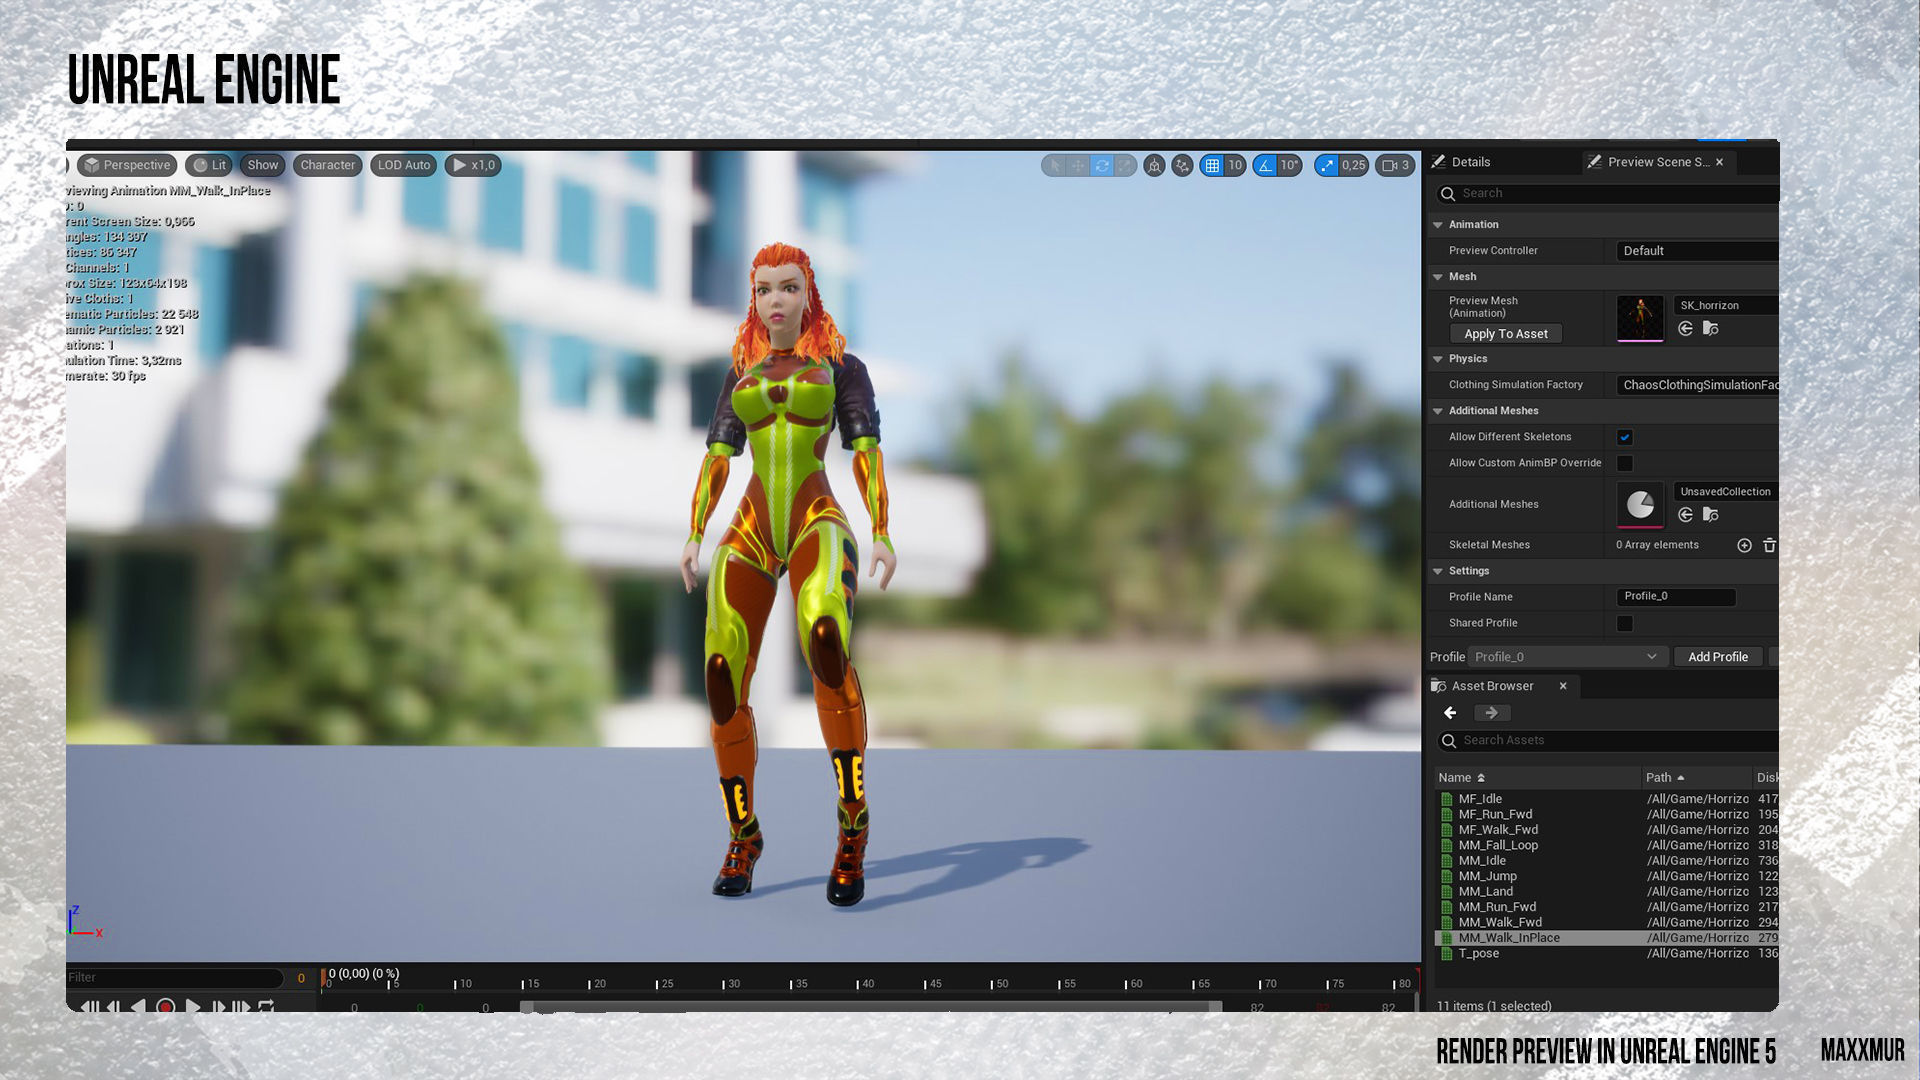Click the timeline view range bar
Screen dimensions: 1920x1080
point(871,1007)
